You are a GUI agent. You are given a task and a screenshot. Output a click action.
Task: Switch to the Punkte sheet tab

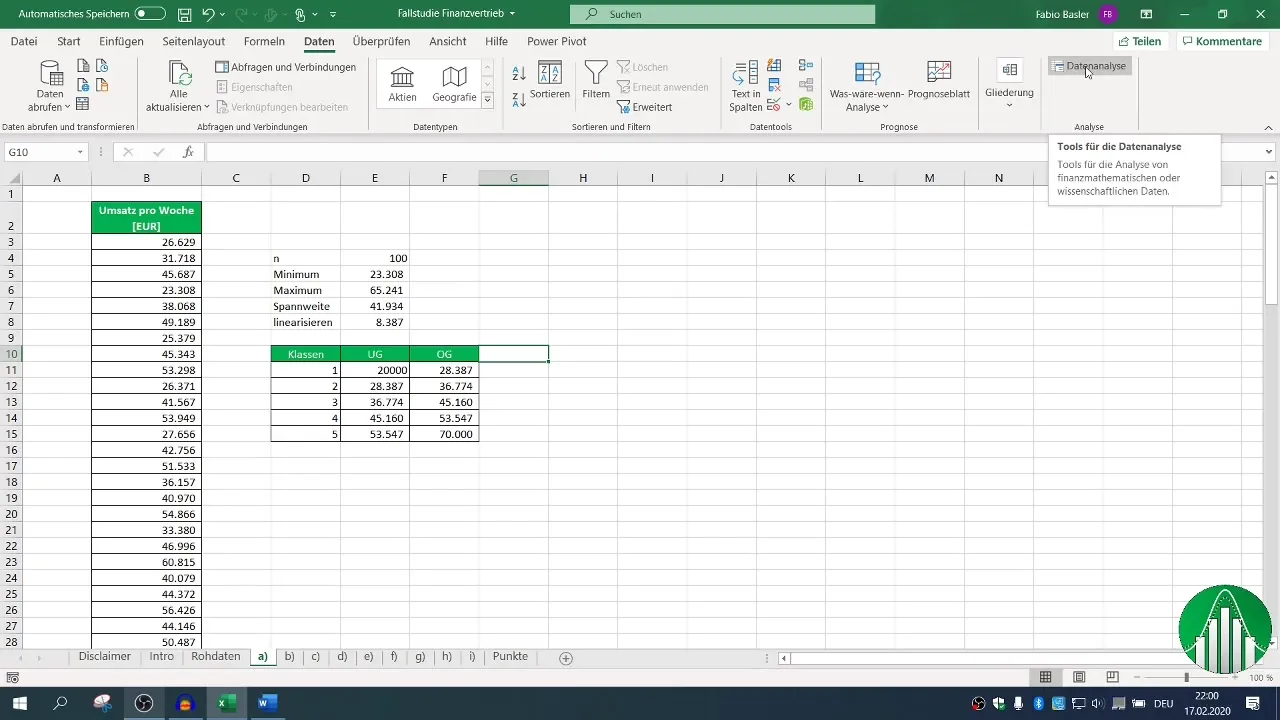click(510, 657)
